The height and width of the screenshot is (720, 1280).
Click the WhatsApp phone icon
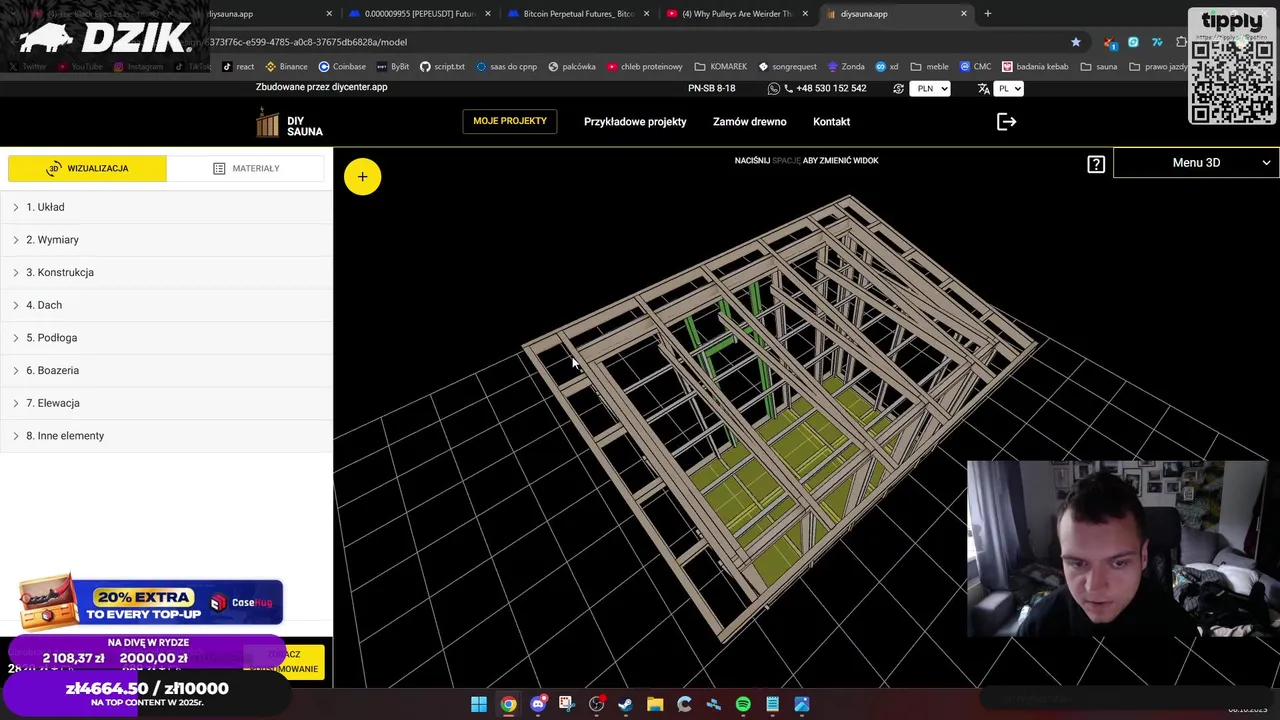[x=773, y=88]
